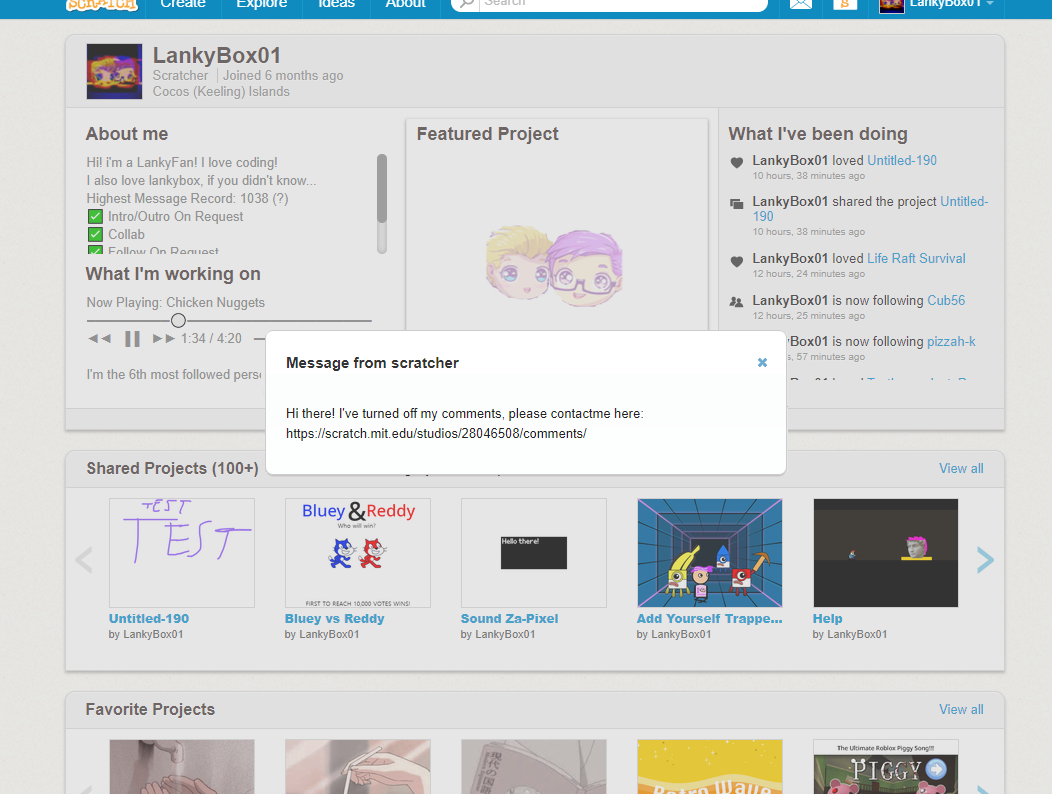This screenshot has width=1052, height=794.
Task: Toggle the Follow On Request checkbox
Action: coord(95,250)
